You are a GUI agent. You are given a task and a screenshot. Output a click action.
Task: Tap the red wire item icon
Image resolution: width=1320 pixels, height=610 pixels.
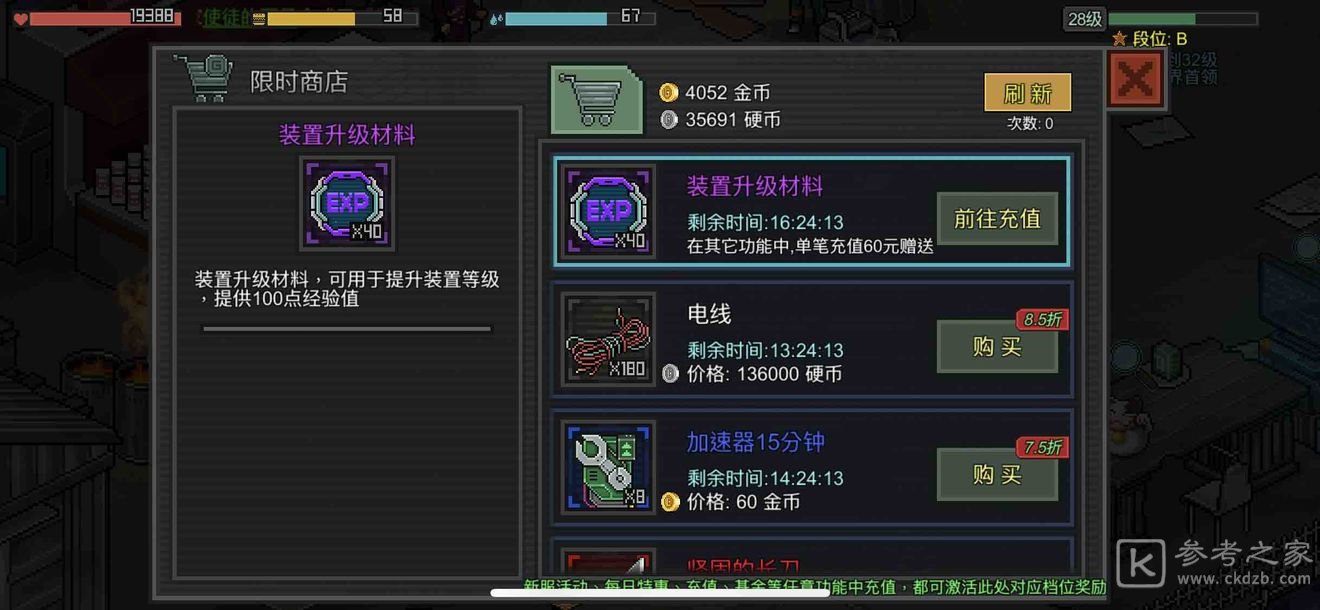[608, 339]
